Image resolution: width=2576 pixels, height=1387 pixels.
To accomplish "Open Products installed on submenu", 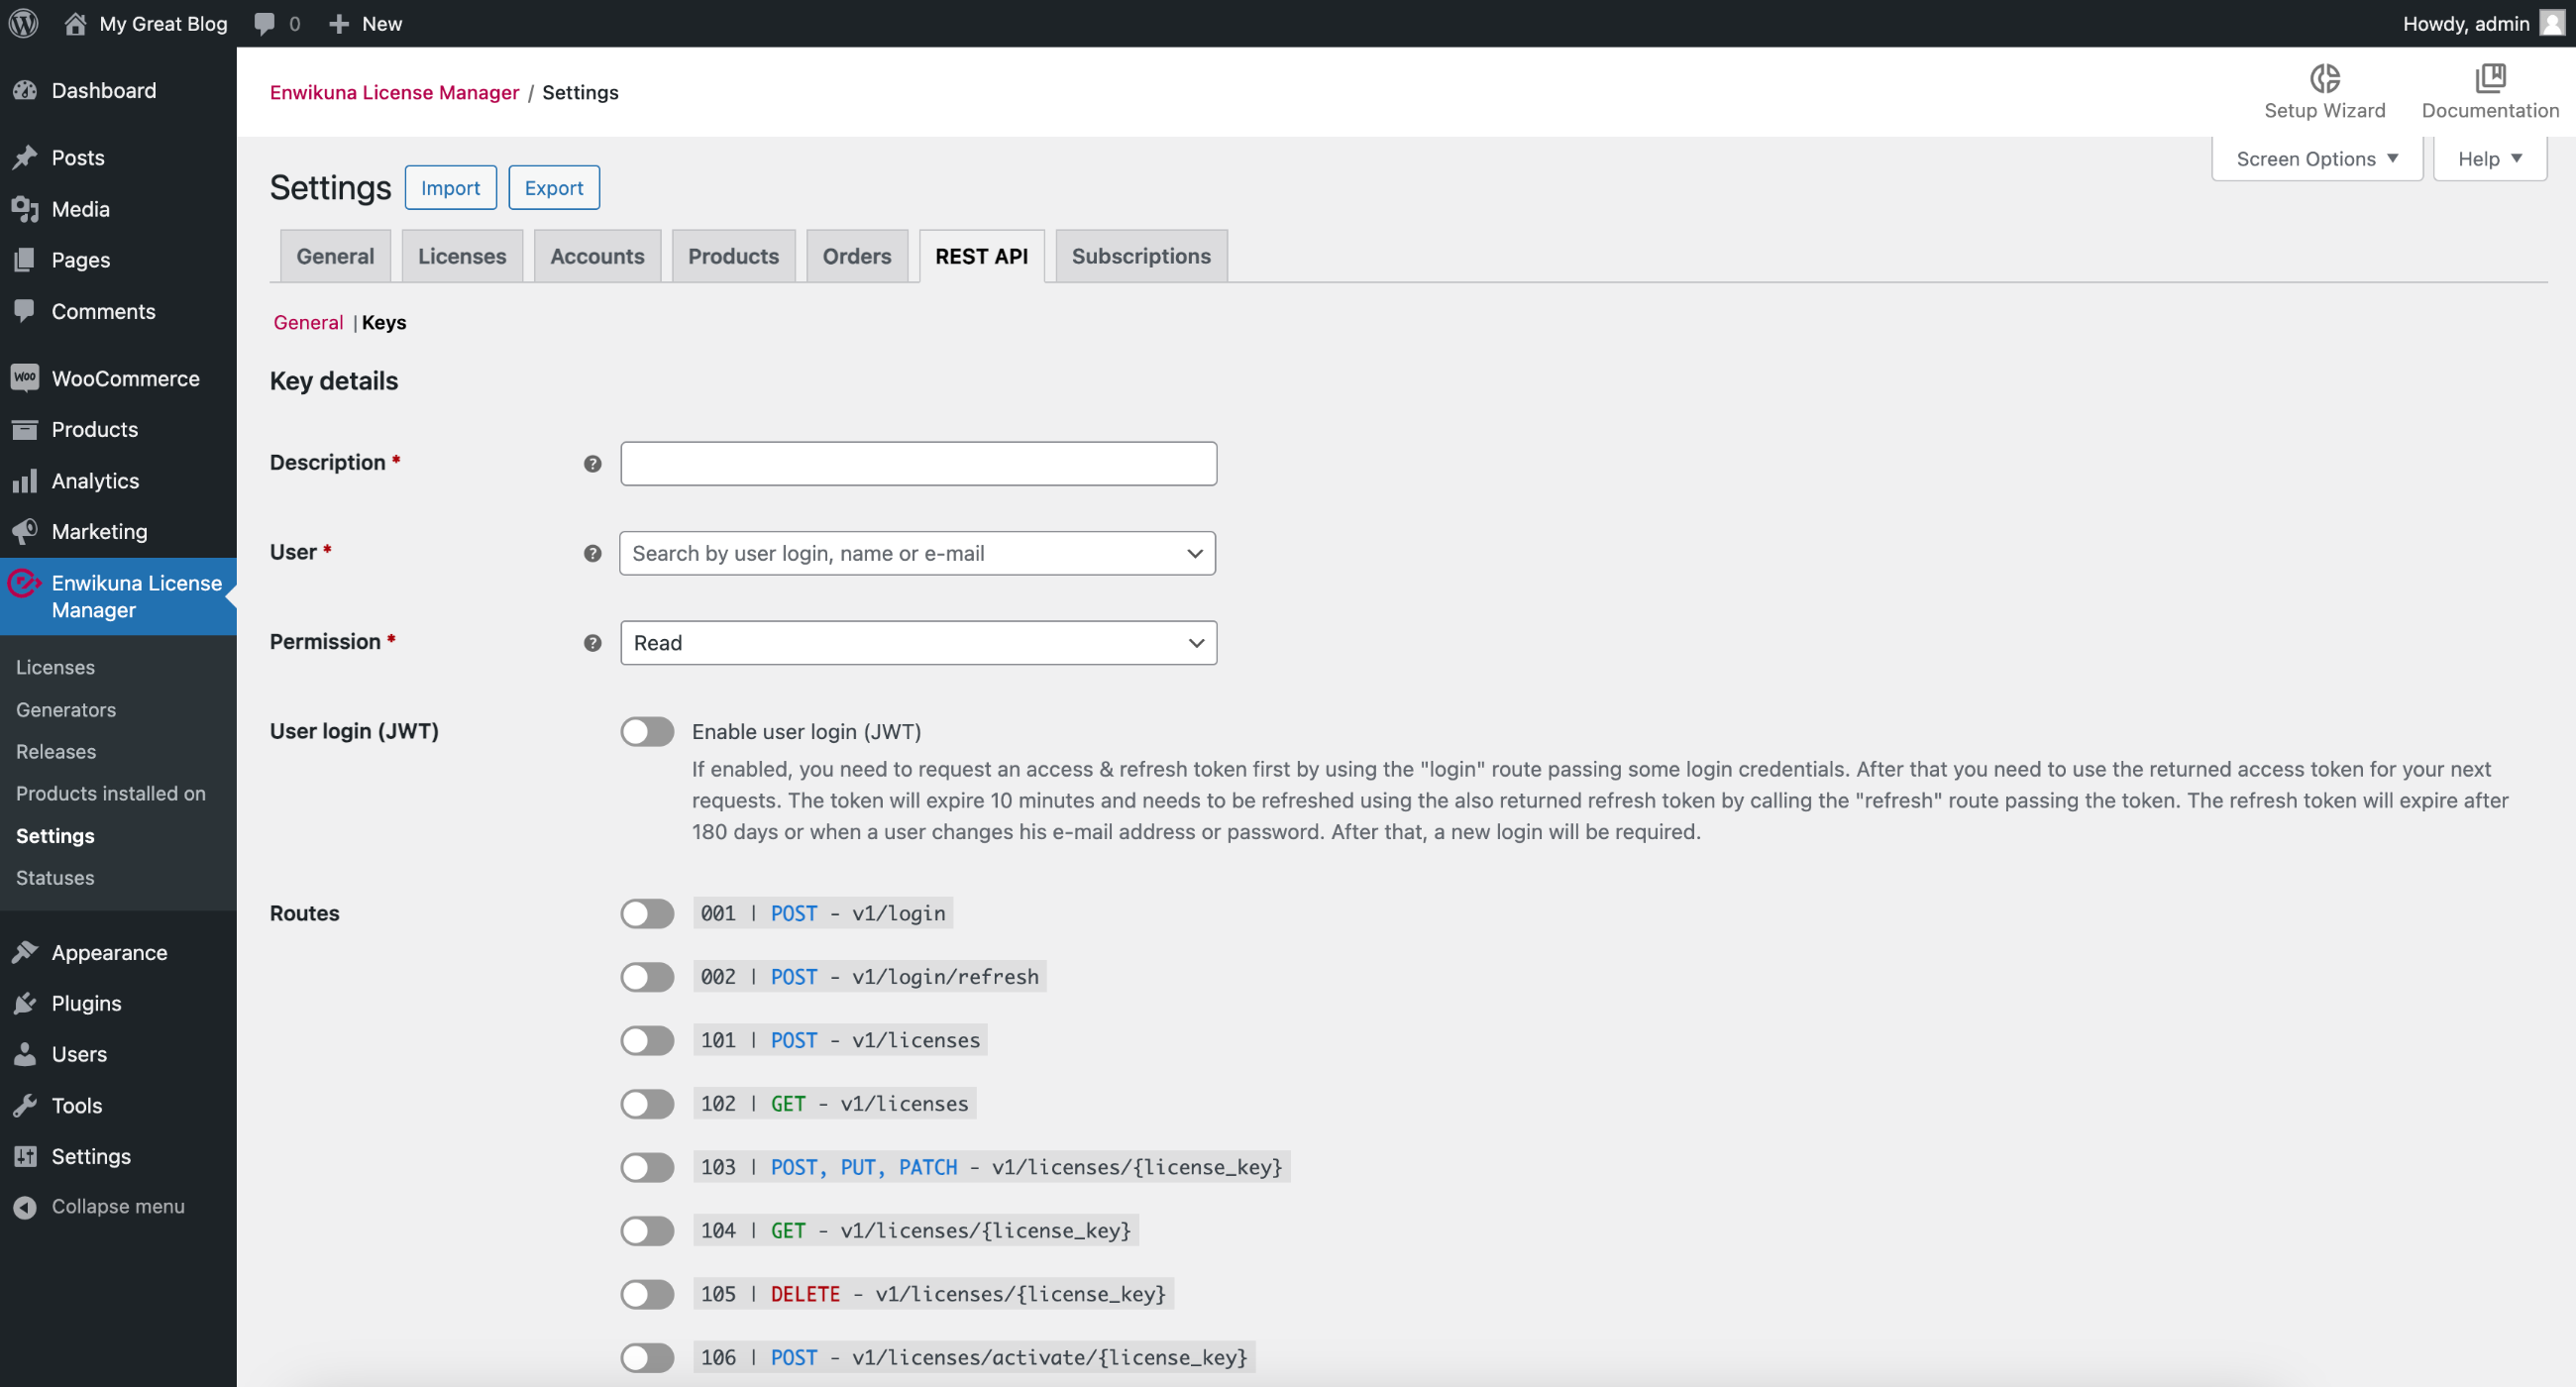I will coord(111,793).
